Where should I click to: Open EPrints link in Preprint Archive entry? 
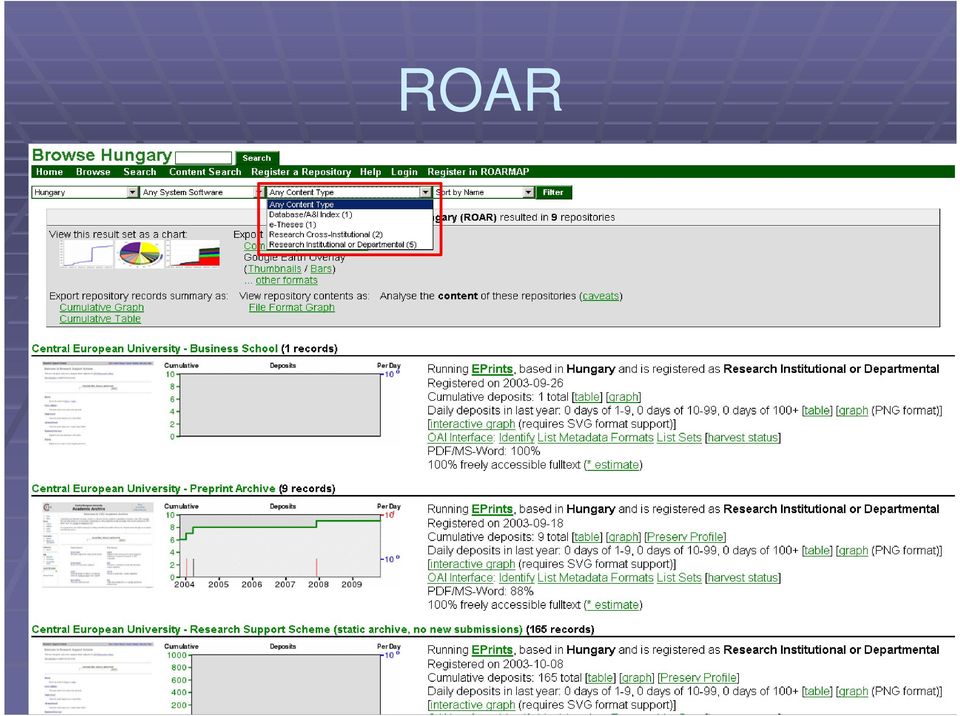coord(492,510)
